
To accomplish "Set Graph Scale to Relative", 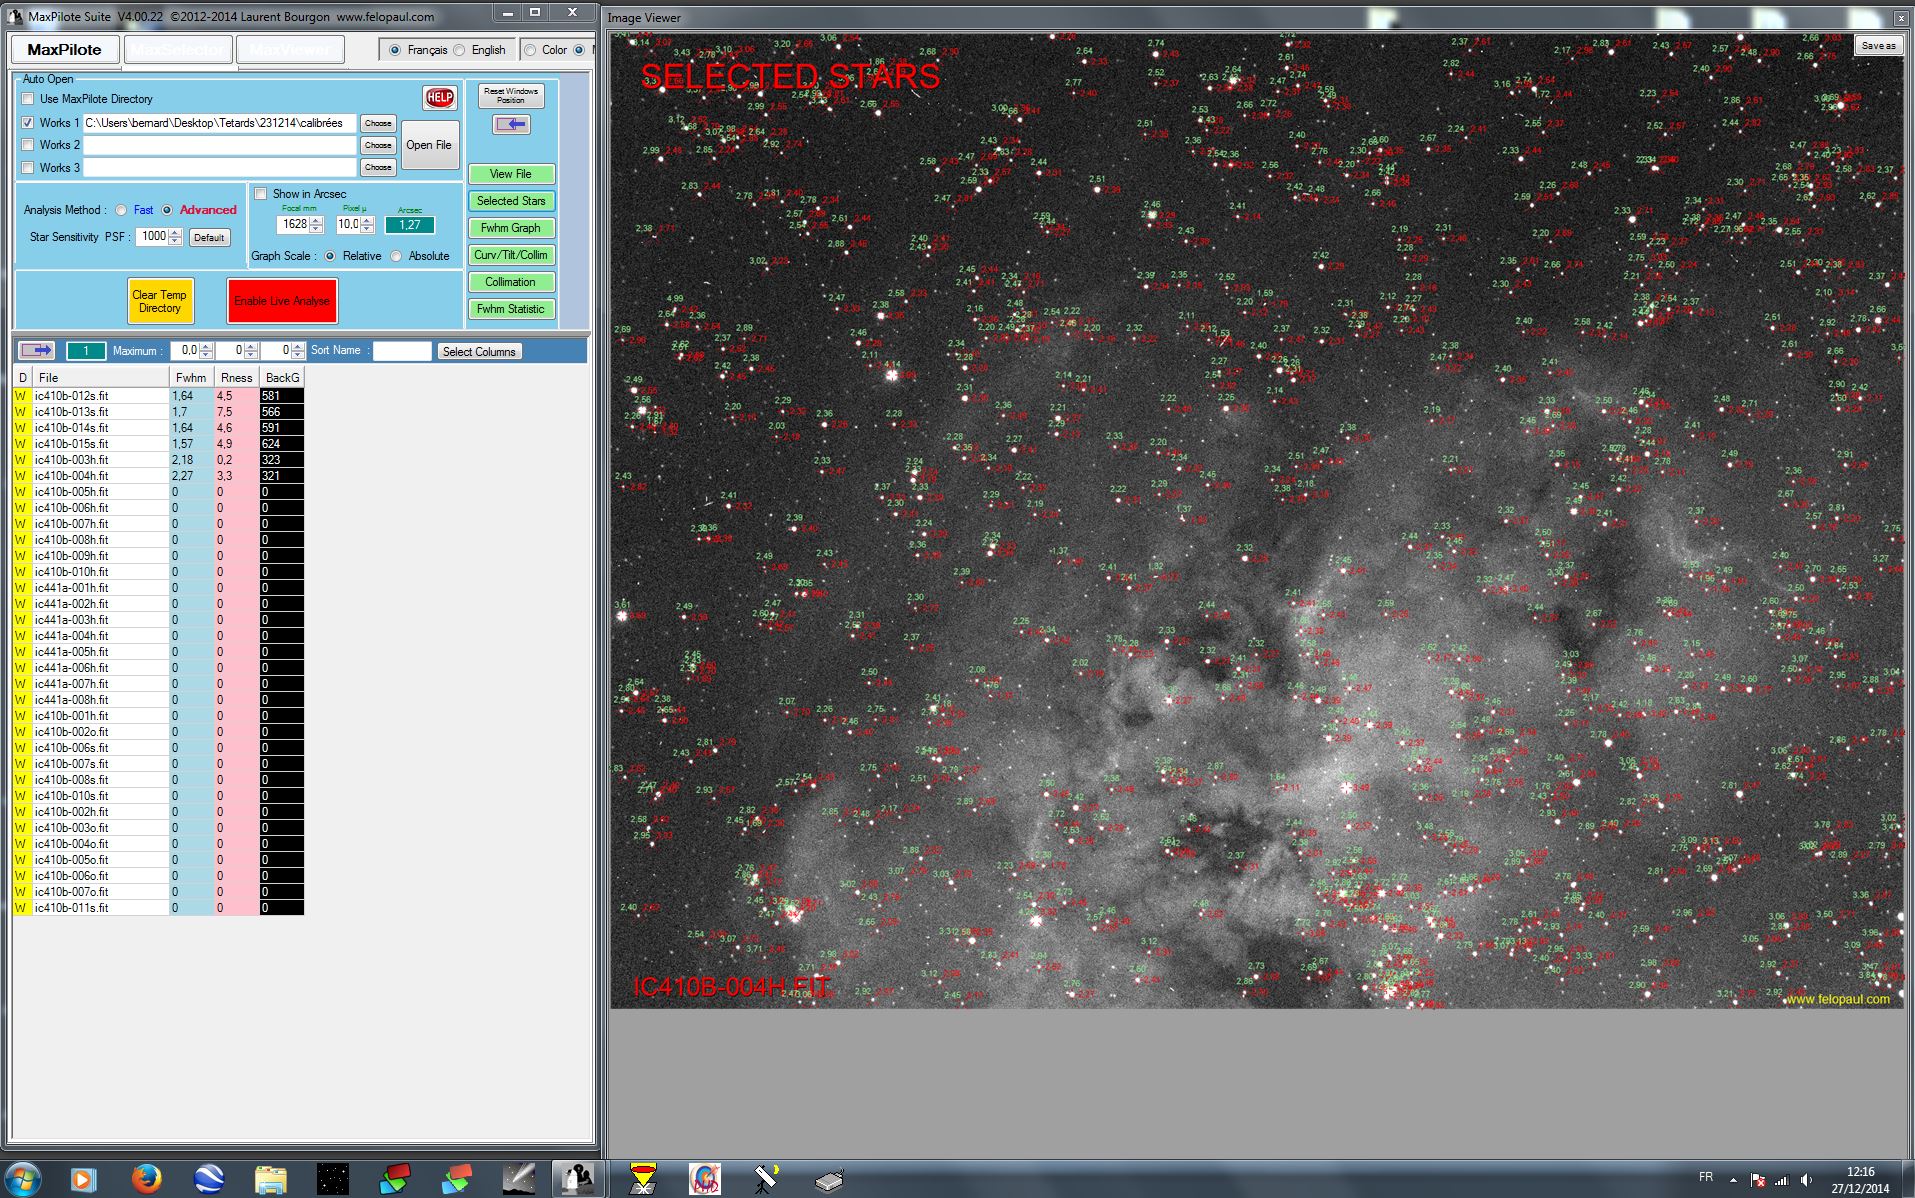I will click(330, 256).
